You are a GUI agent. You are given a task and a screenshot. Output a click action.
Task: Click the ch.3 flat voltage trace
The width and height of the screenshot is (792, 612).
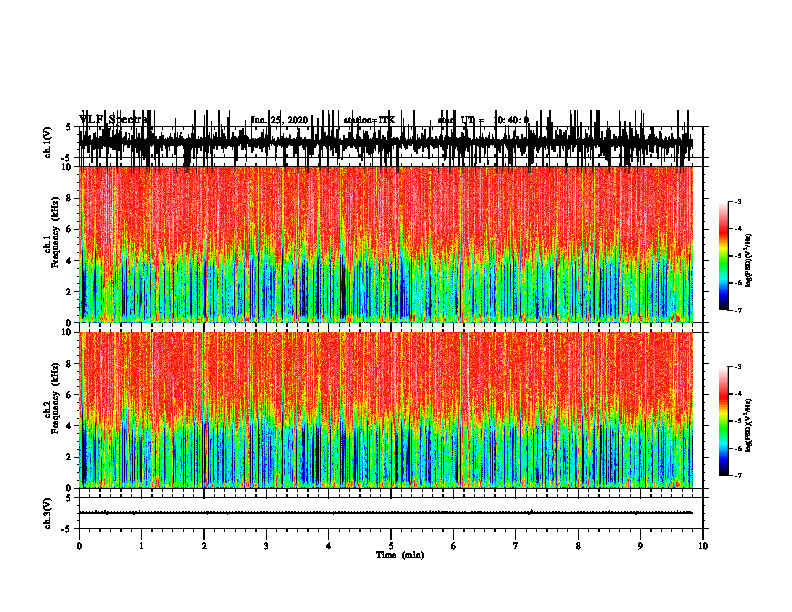coord(385,513)
